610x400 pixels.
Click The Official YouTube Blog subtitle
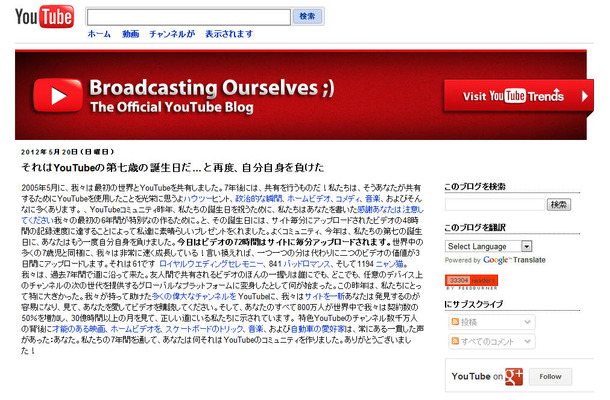click(172, 107)
